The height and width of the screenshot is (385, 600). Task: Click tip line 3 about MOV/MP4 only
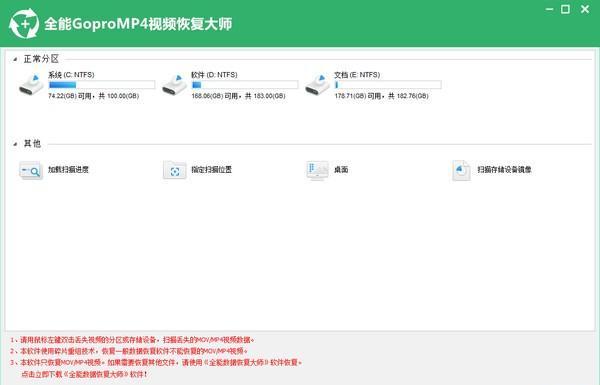tap(156, 362)
